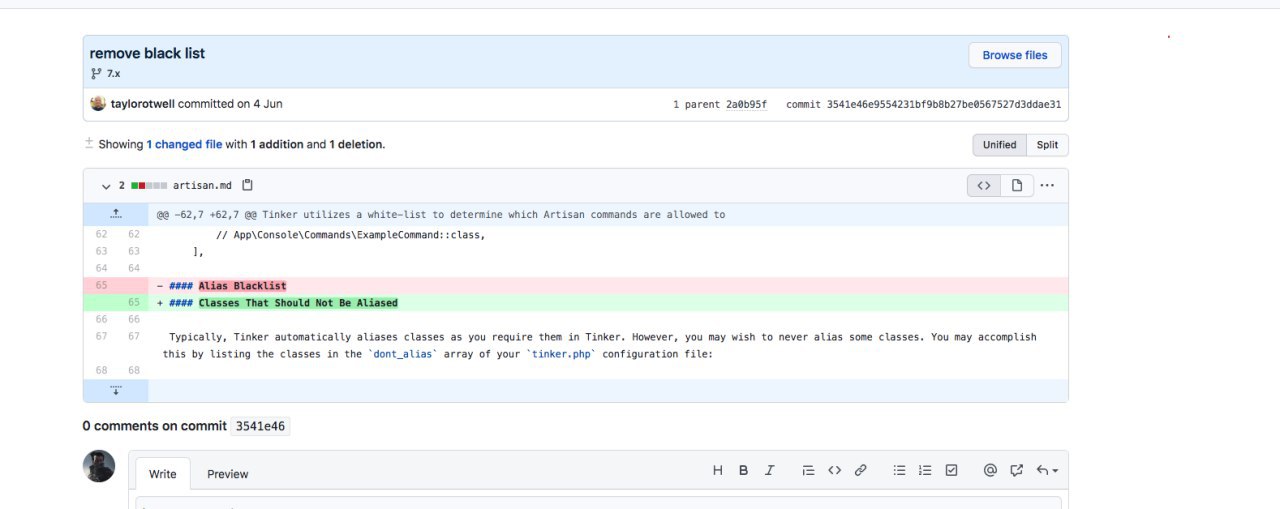Click the removed line number 65

100,286
